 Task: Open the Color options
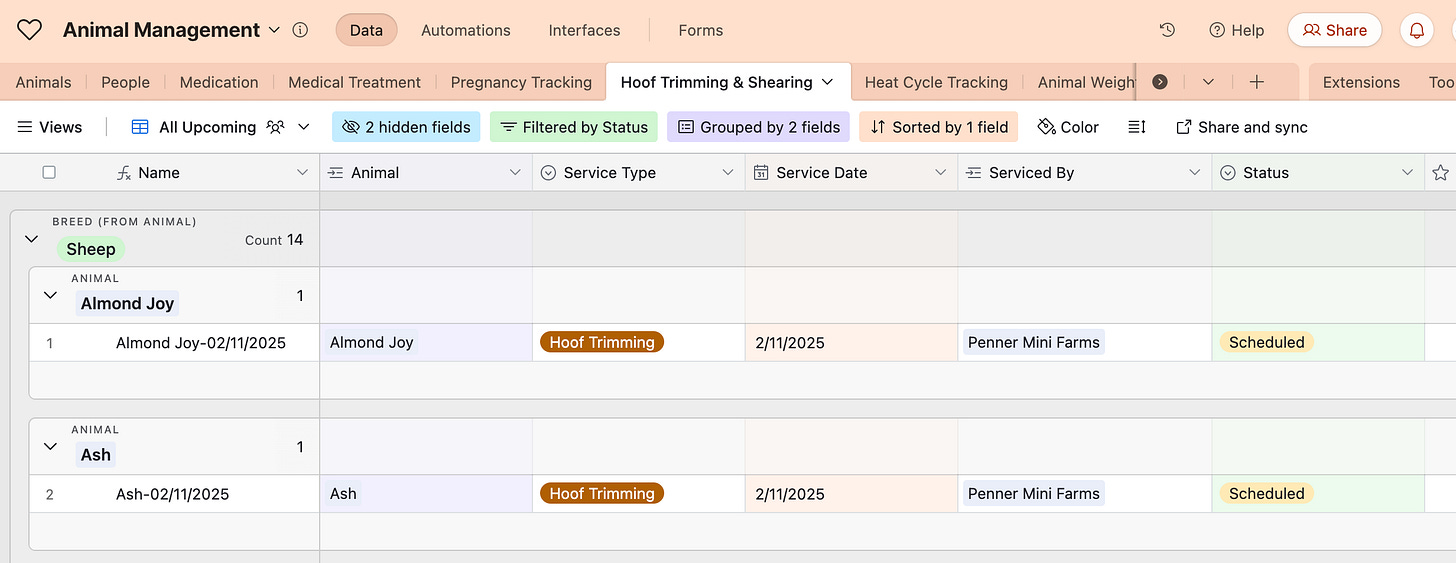(x=1068, y=127)
